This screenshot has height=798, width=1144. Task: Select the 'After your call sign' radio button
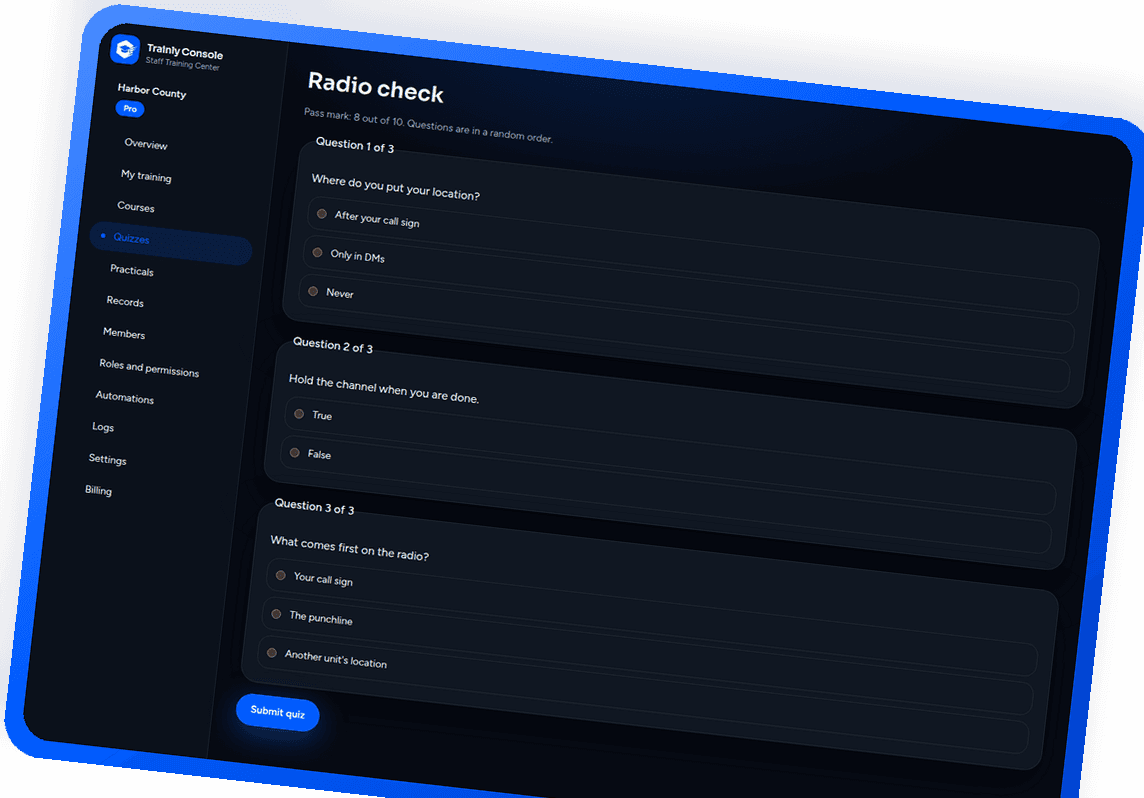322,214
